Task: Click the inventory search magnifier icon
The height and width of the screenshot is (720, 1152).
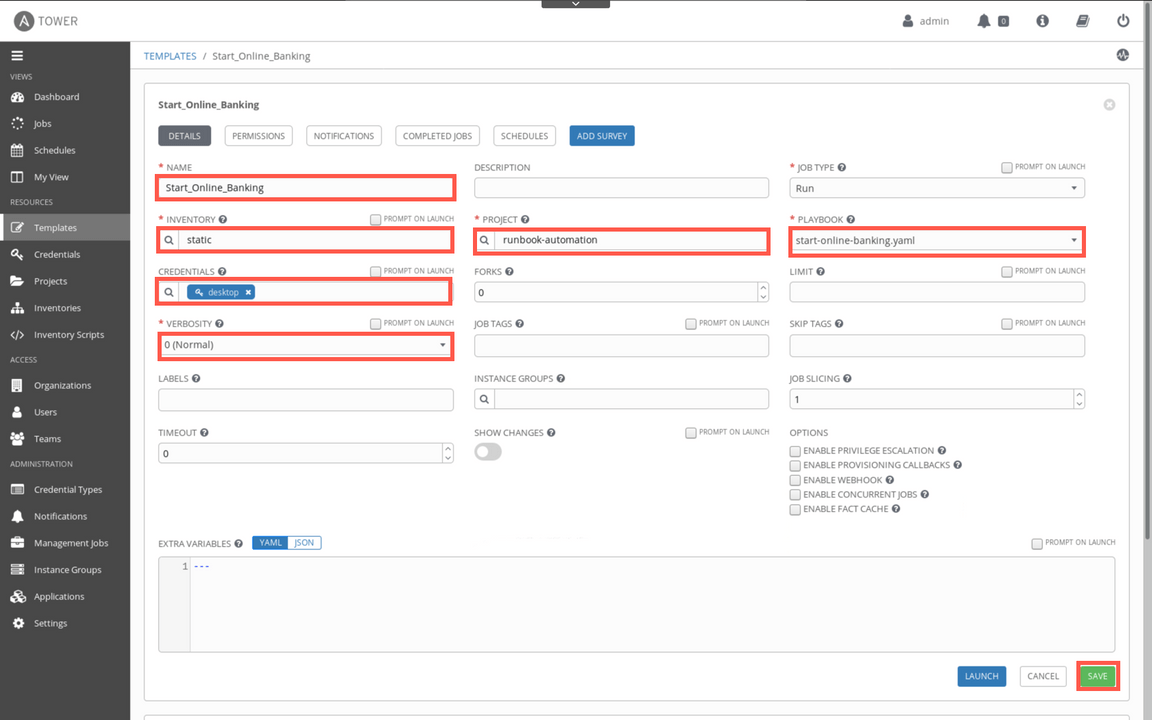Action: point(170,240)
